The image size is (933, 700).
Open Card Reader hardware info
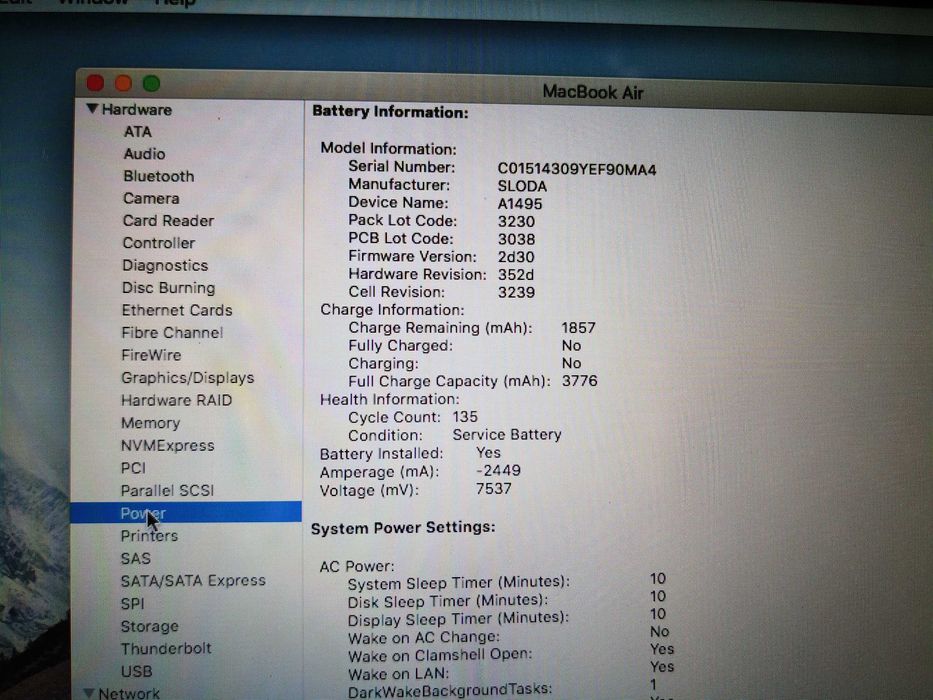pyautogui.click(x=168, y=221)
